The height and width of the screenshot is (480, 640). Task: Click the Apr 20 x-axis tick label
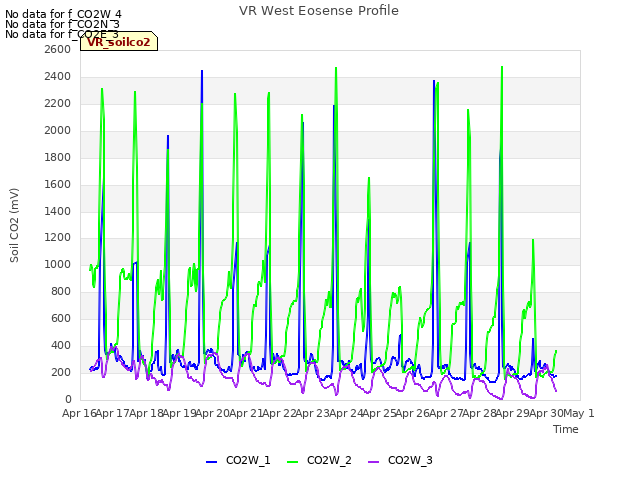212,413
